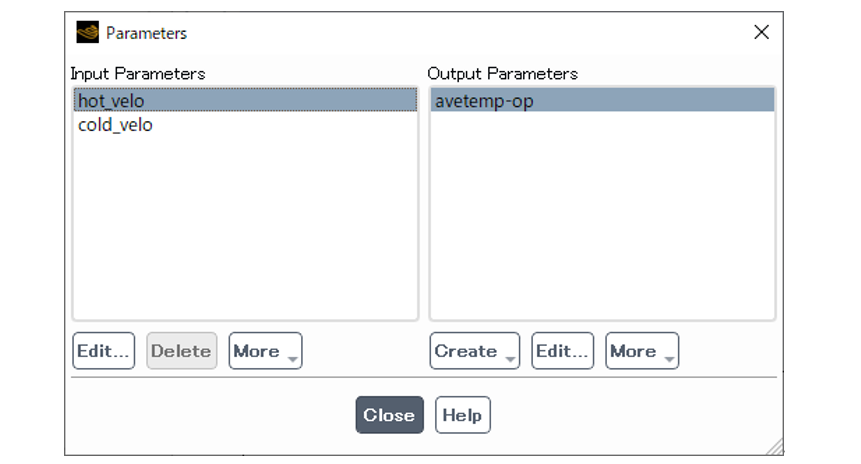
Task: Select hot_velo in Input Parameters
Action: (244, 100)
